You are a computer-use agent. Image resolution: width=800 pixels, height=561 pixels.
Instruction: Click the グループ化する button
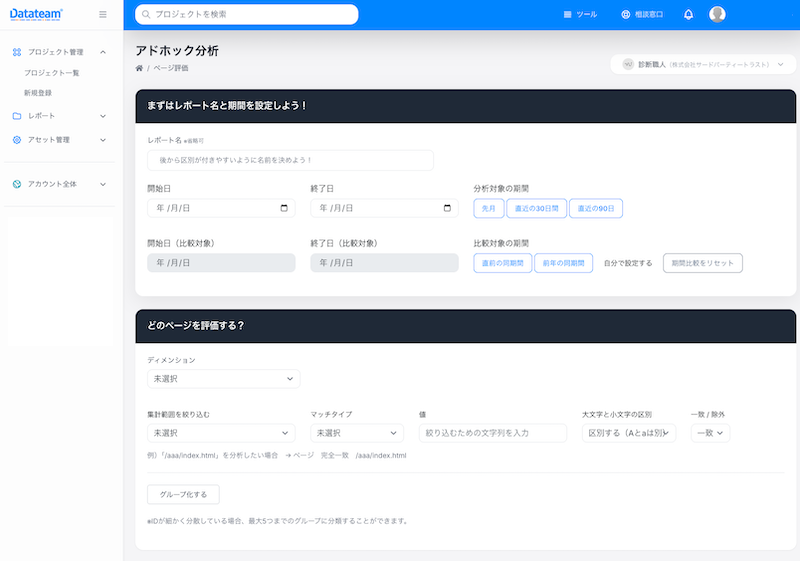pos(183,494)
